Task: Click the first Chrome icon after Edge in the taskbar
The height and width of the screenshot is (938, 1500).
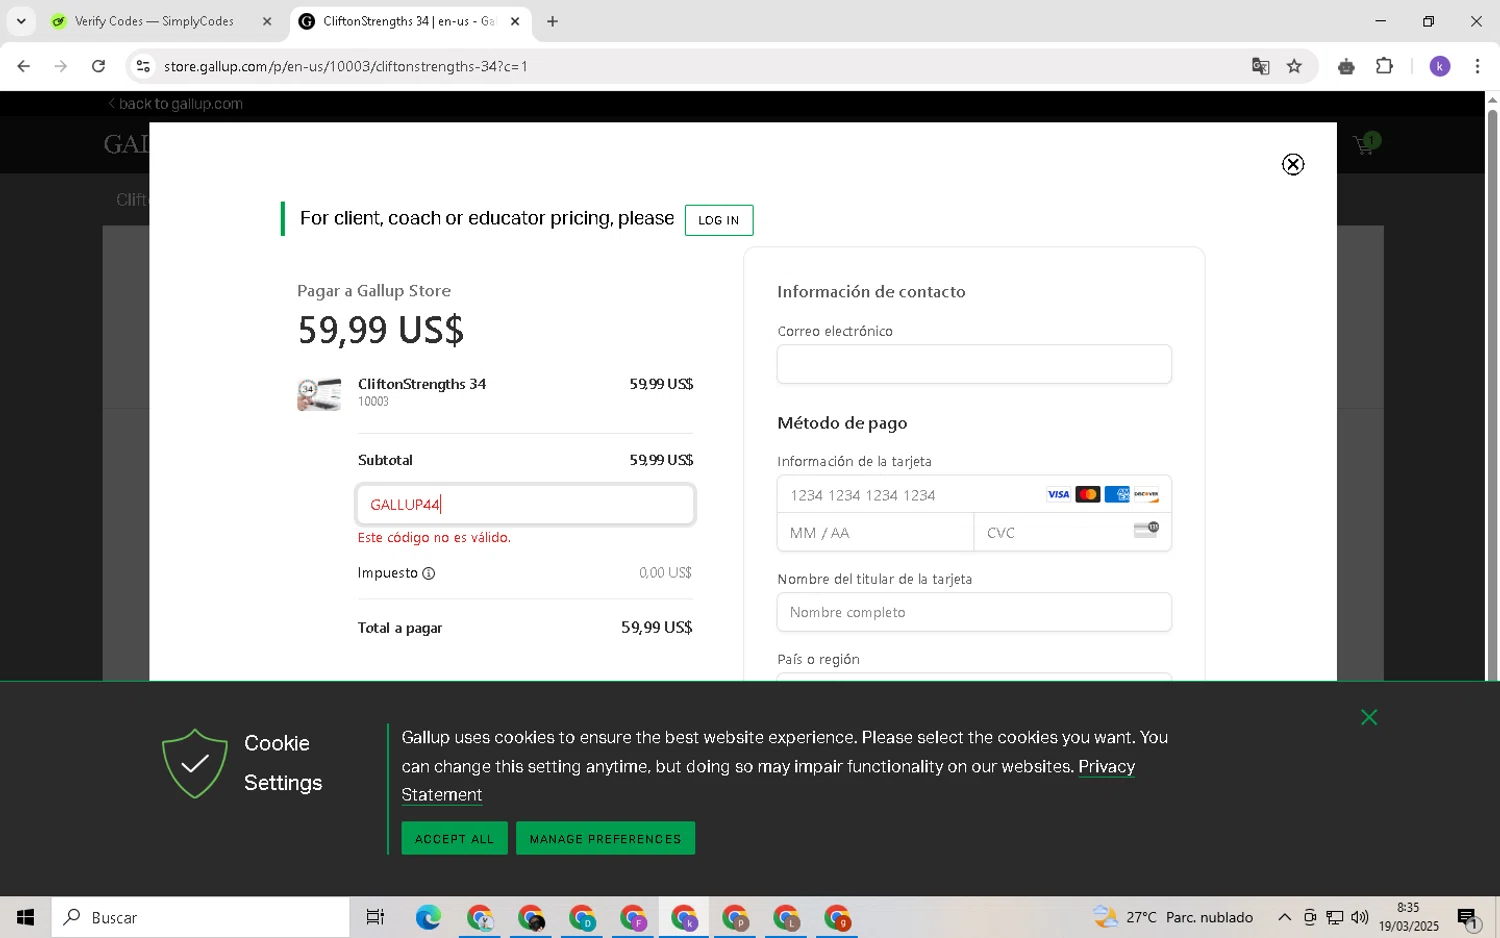Action: (480, 917)
